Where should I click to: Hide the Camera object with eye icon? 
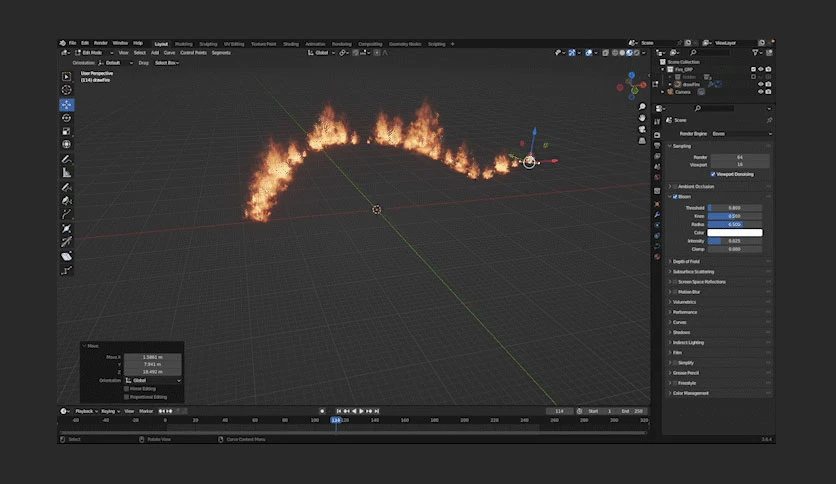761,92
